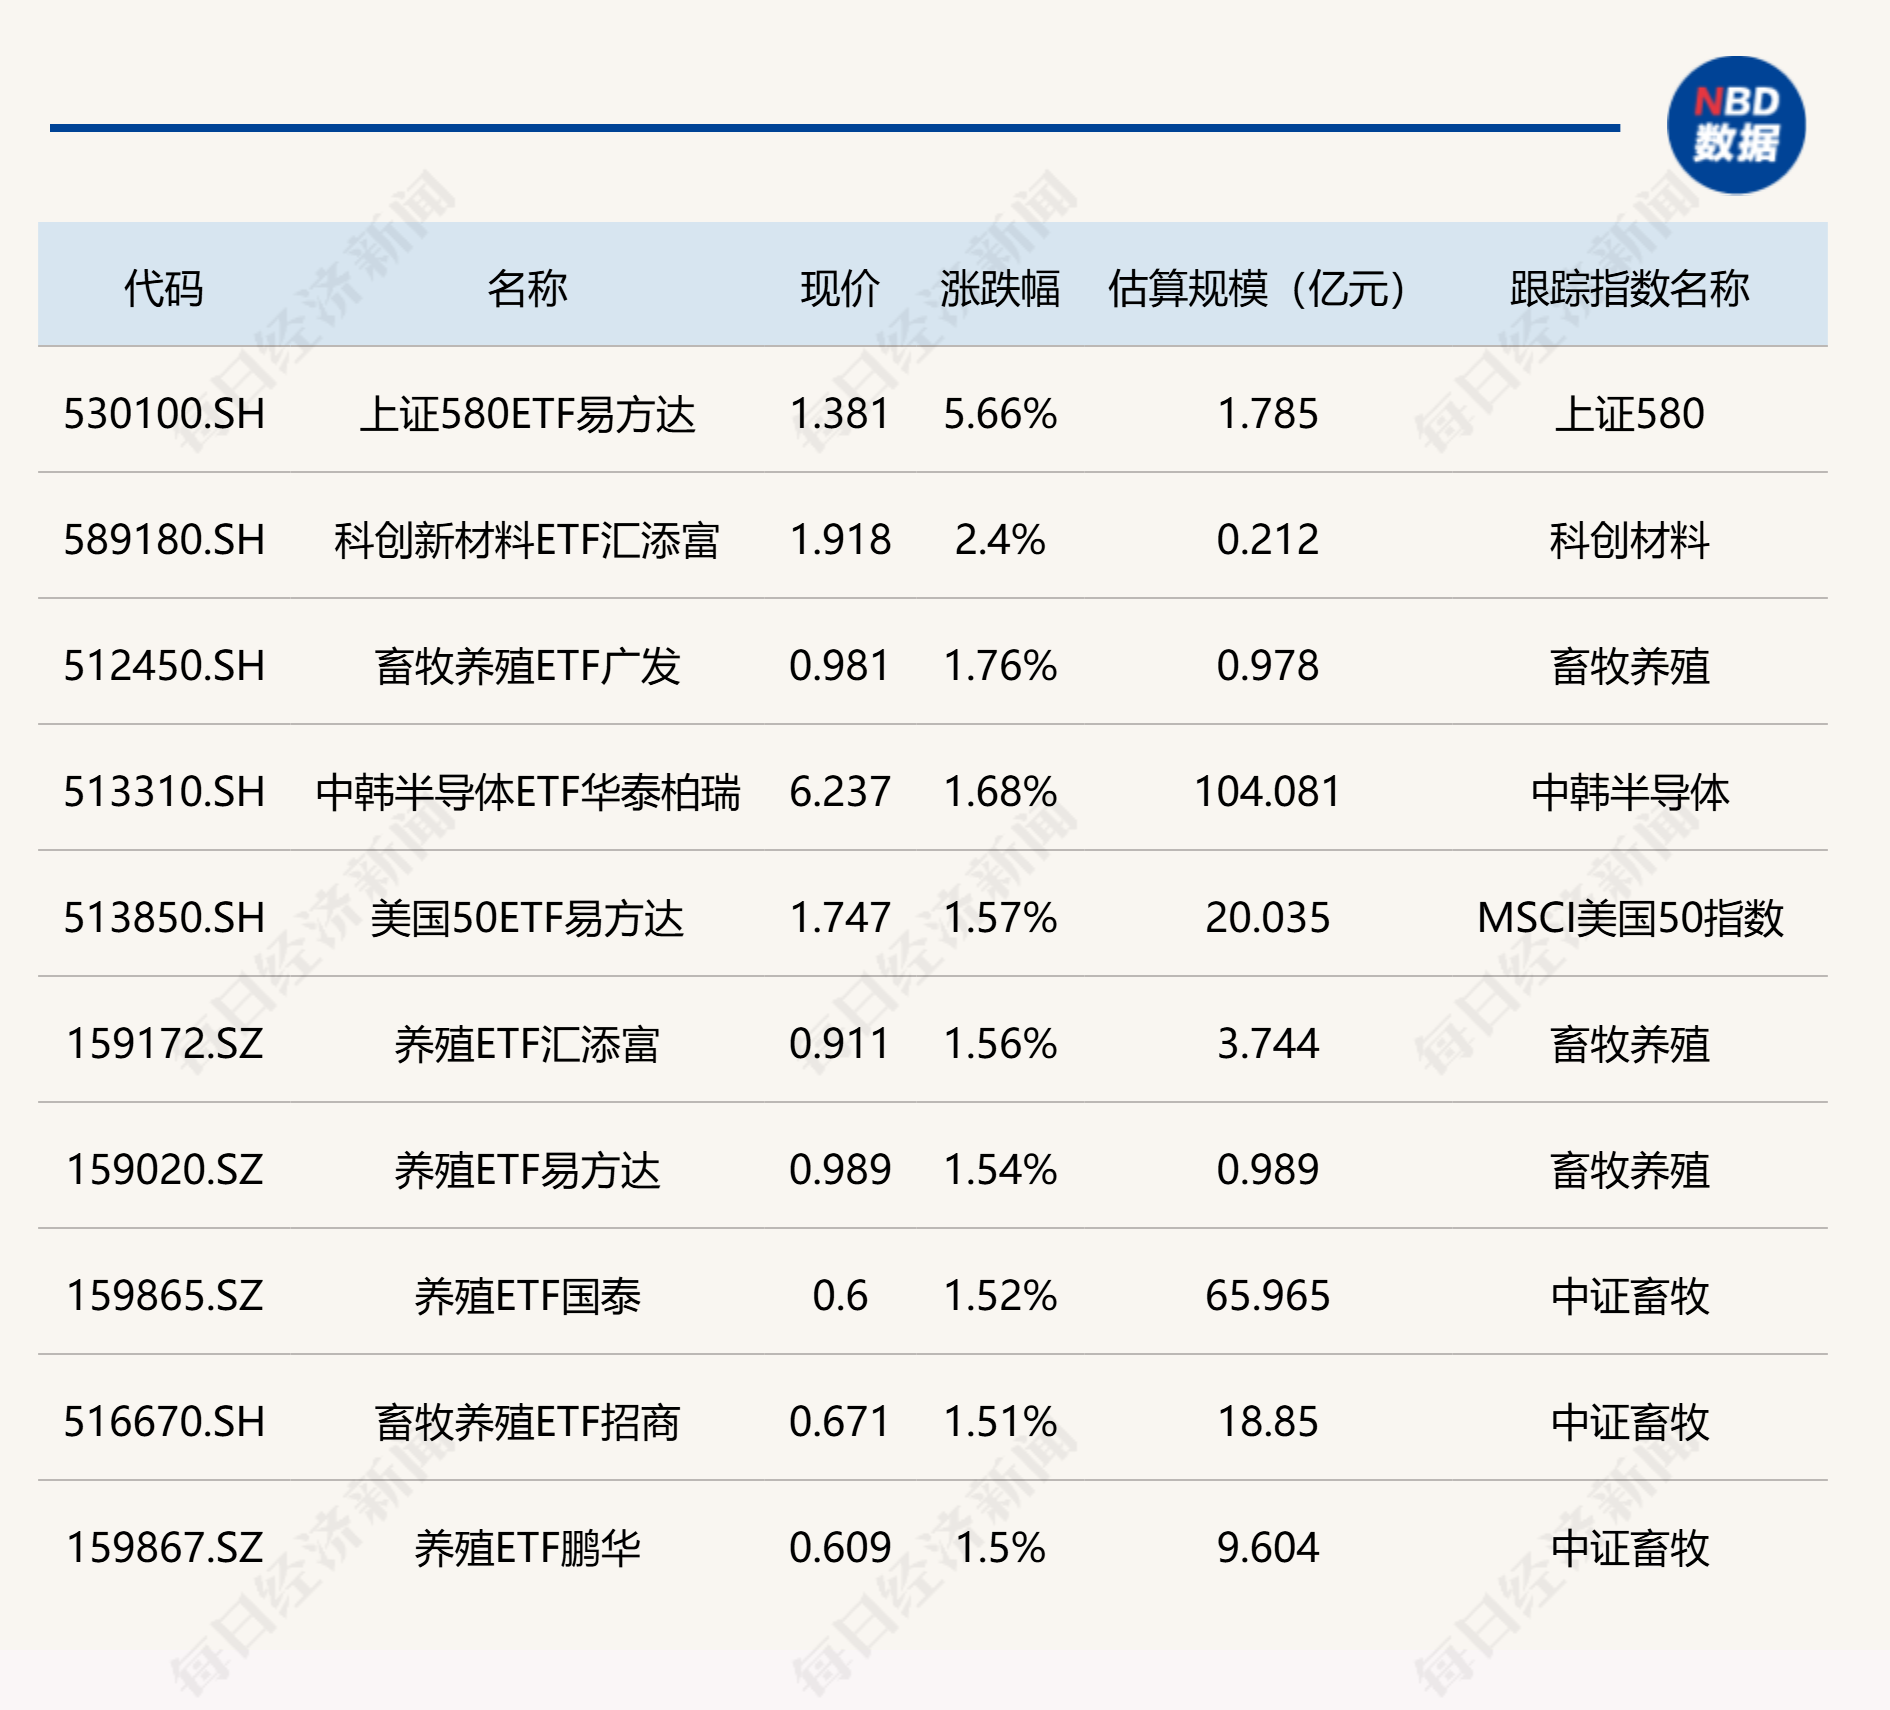Screen dimensions: 1890x1710
Task: Click price 0.911
Action: (840, 1044)
